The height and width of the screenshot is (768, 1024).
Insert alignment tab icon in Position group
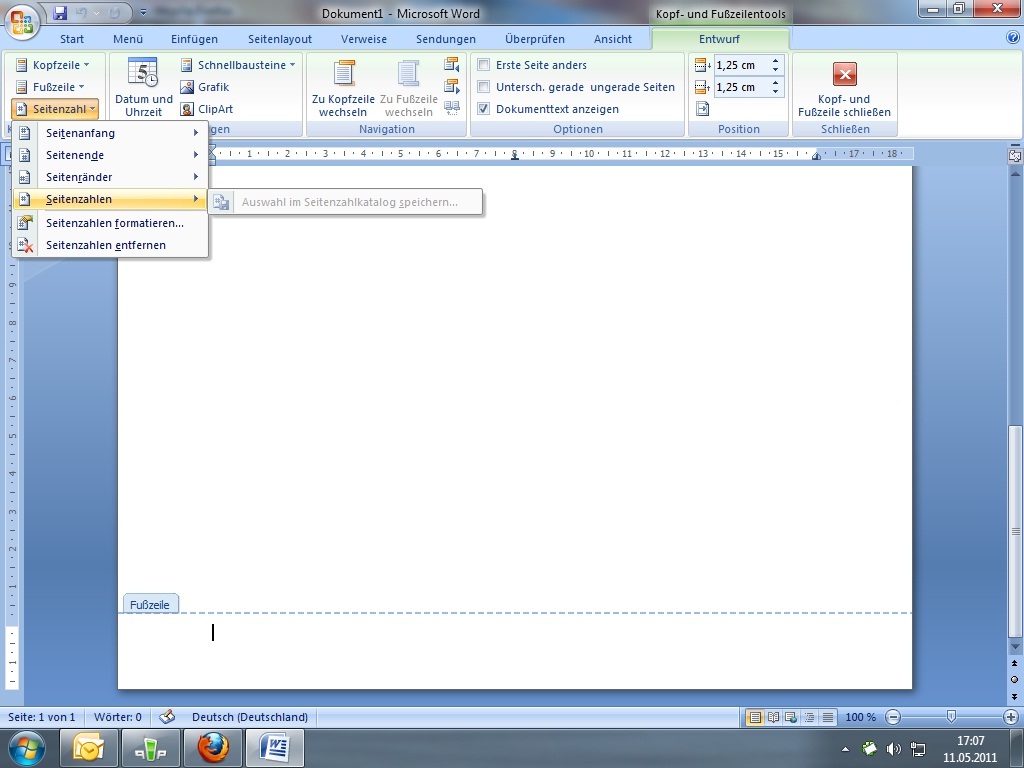point(703,108)
